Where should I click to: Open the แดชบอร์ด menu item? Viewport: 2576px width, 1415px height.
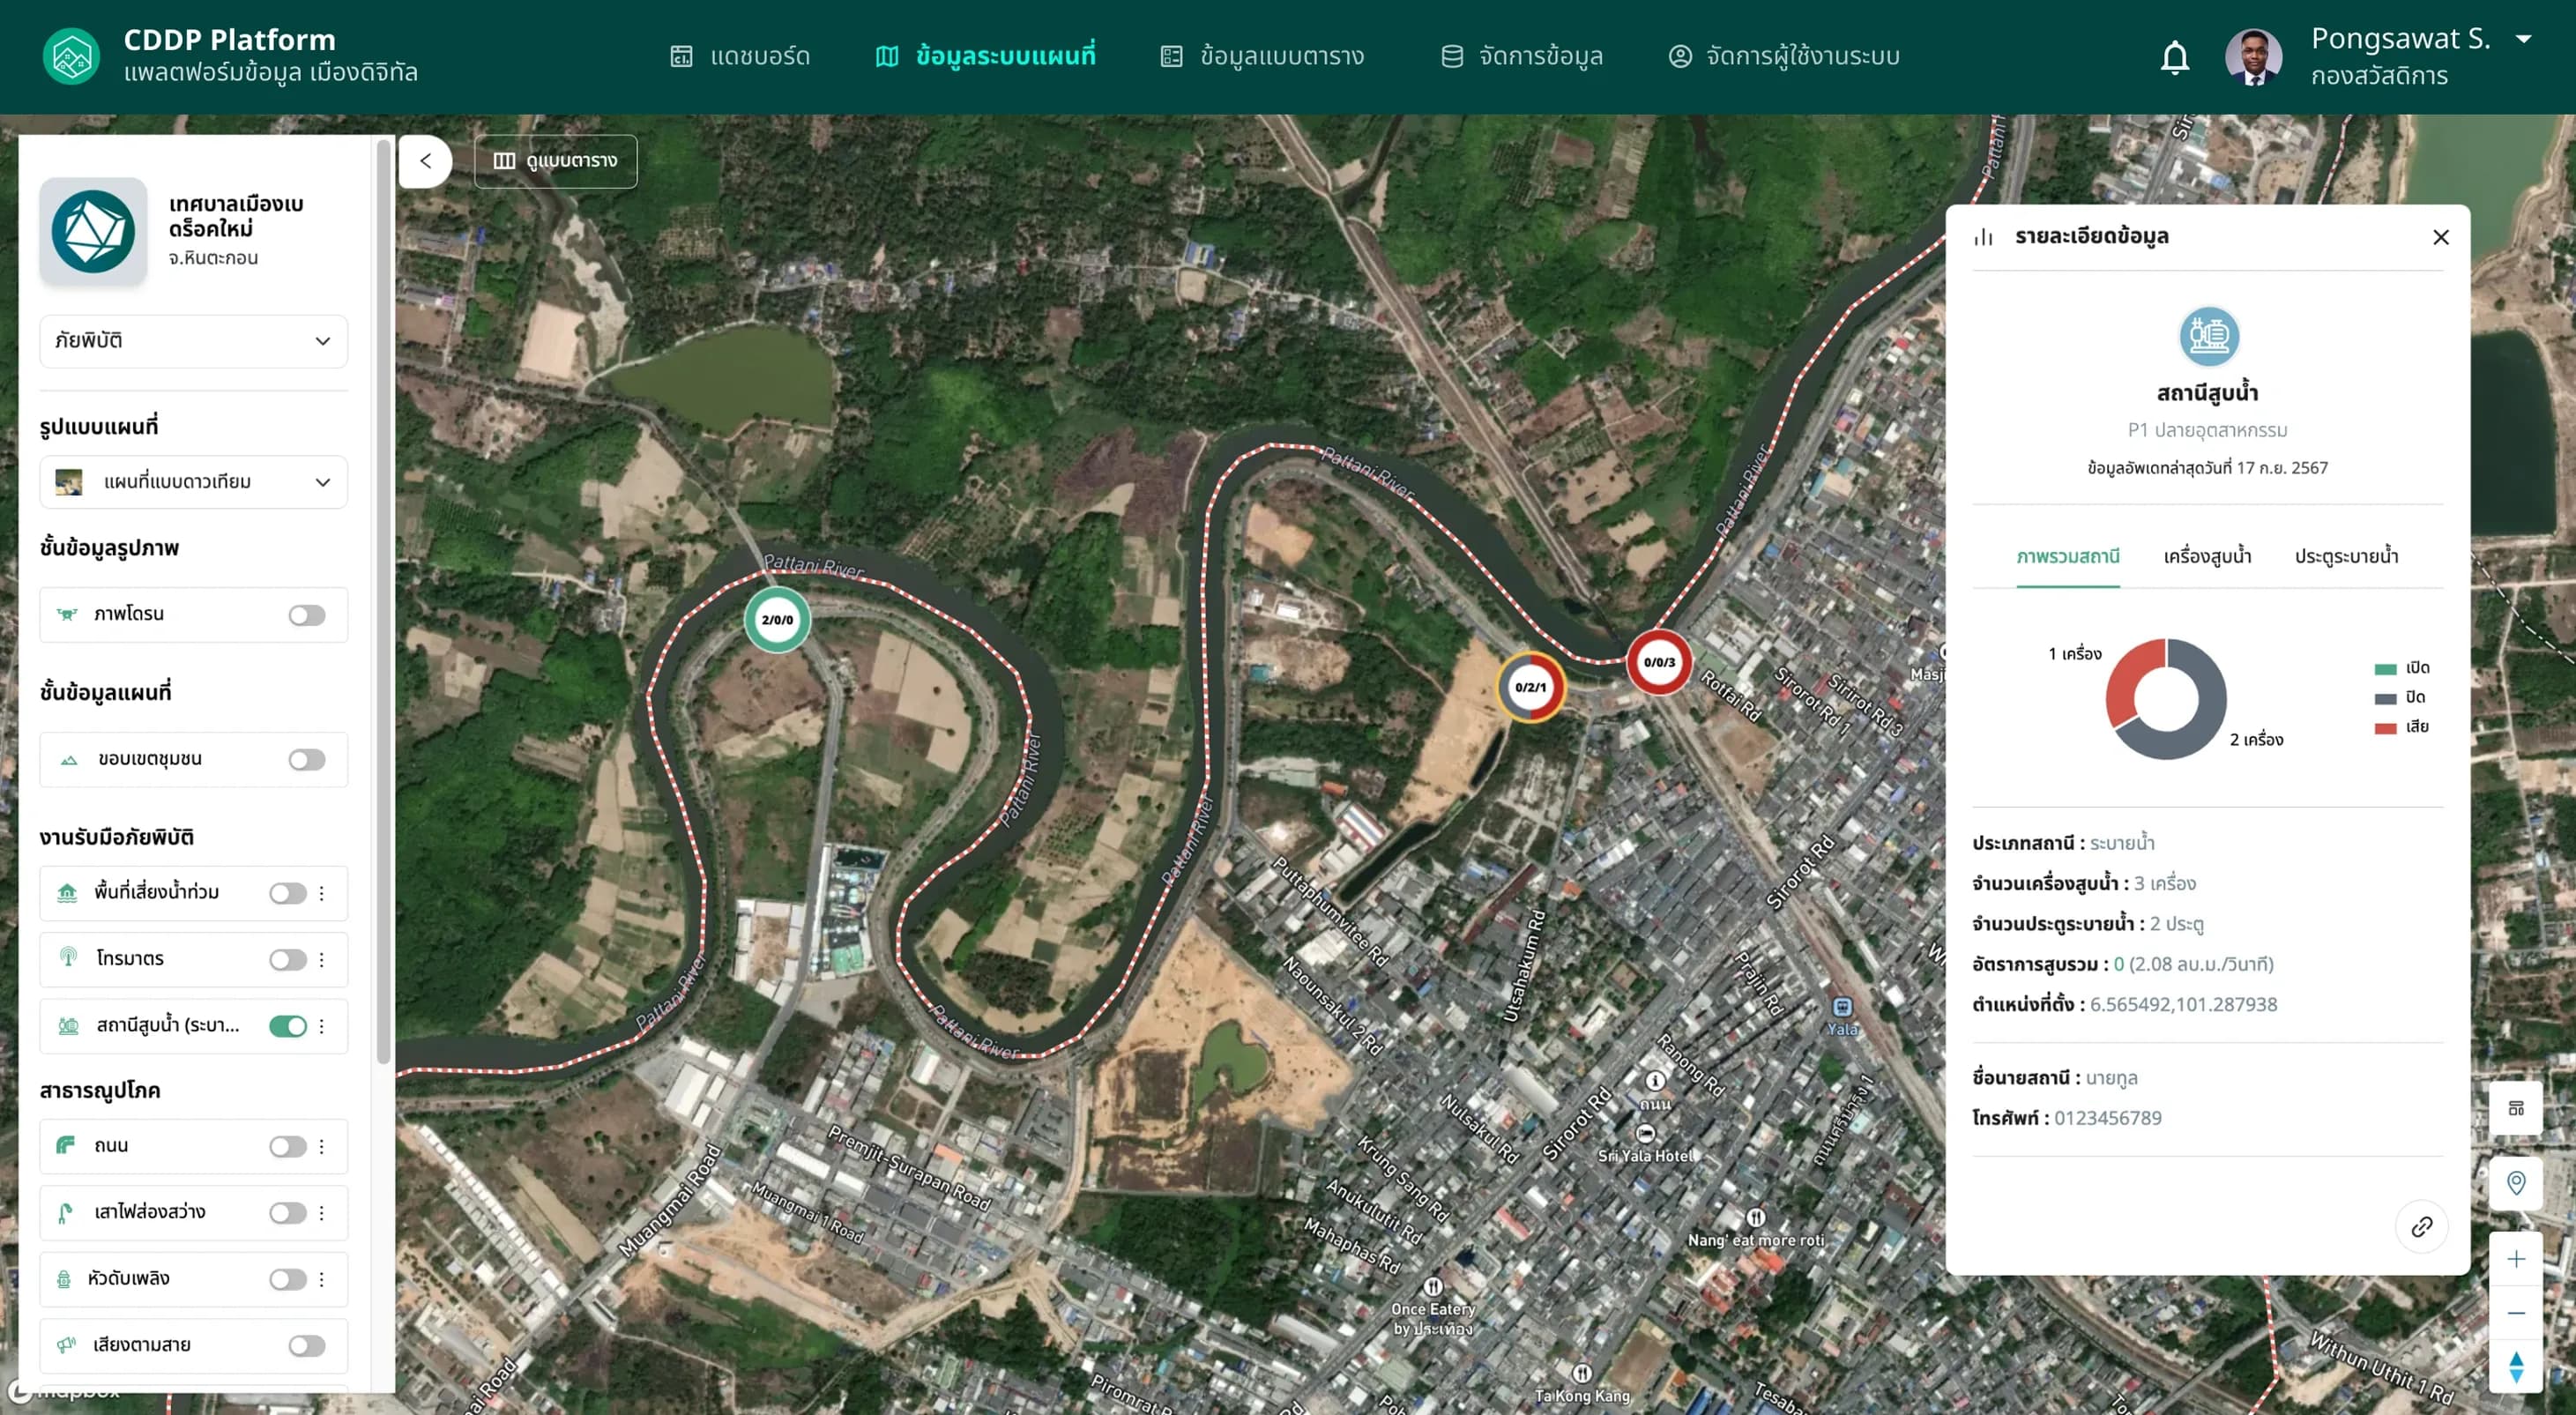(x=740, y=56)
